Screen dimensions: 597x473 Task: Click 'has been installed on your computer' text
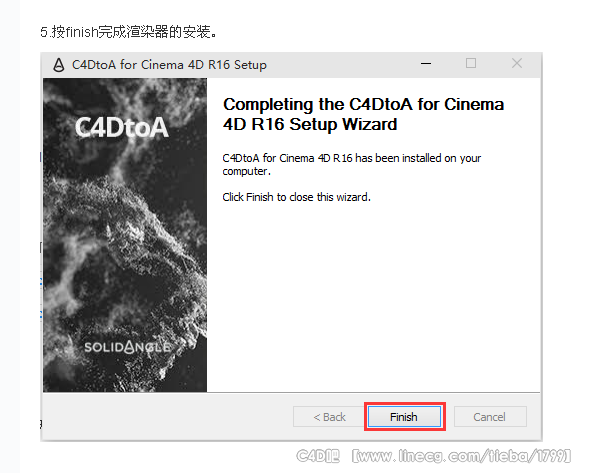tap(352, 165)
